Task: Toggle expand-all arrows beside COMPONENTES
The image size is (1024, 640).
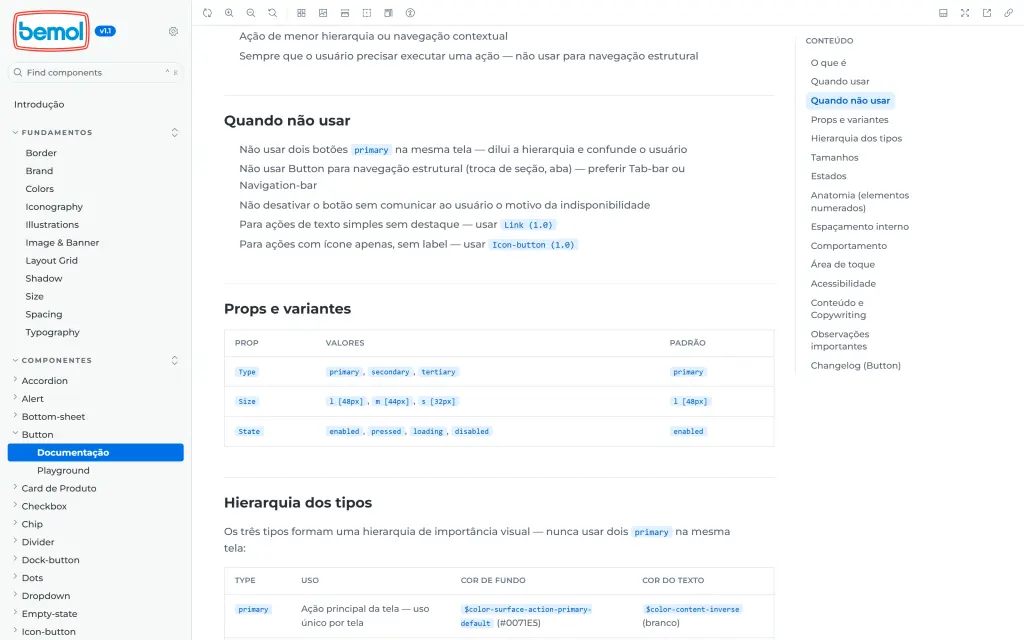Action: [174, 360]
